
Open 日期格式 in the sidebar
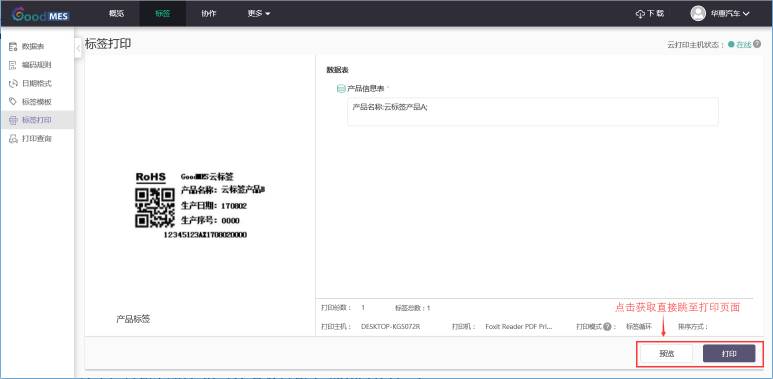tap(37, 83)
